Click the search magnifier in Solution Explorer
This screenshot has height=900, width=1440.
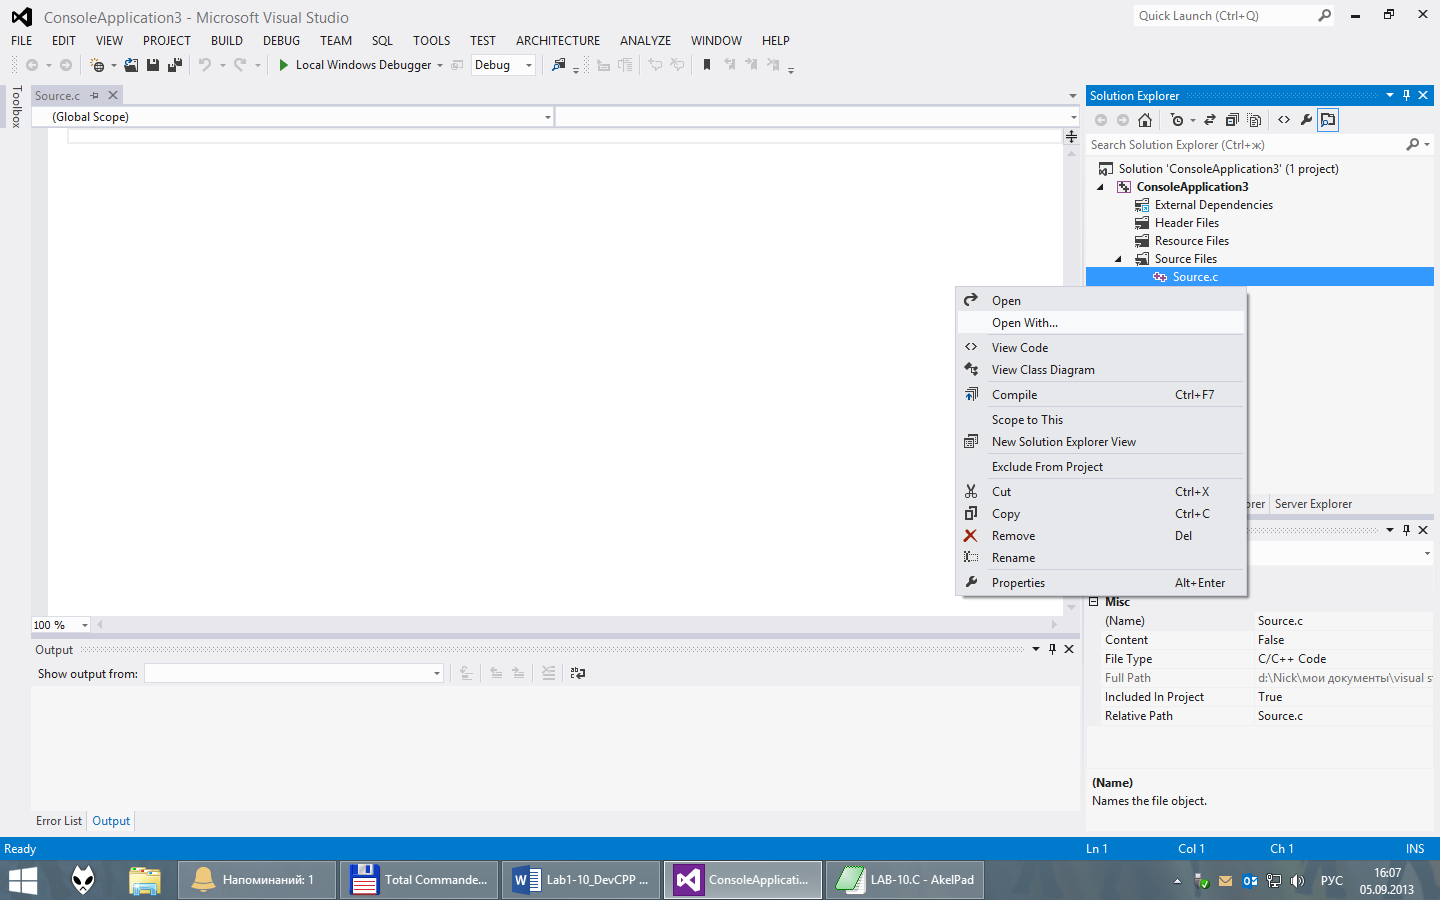coord(1412,145)
